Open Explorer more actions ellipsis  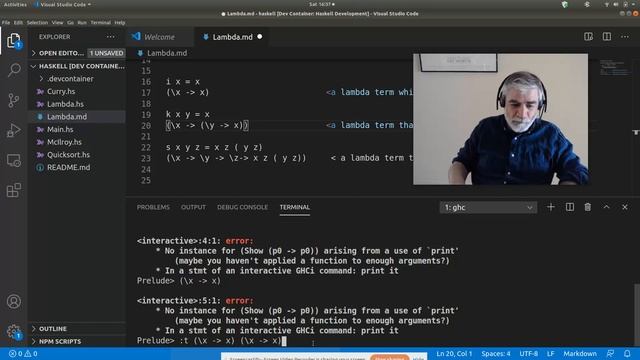110,37
